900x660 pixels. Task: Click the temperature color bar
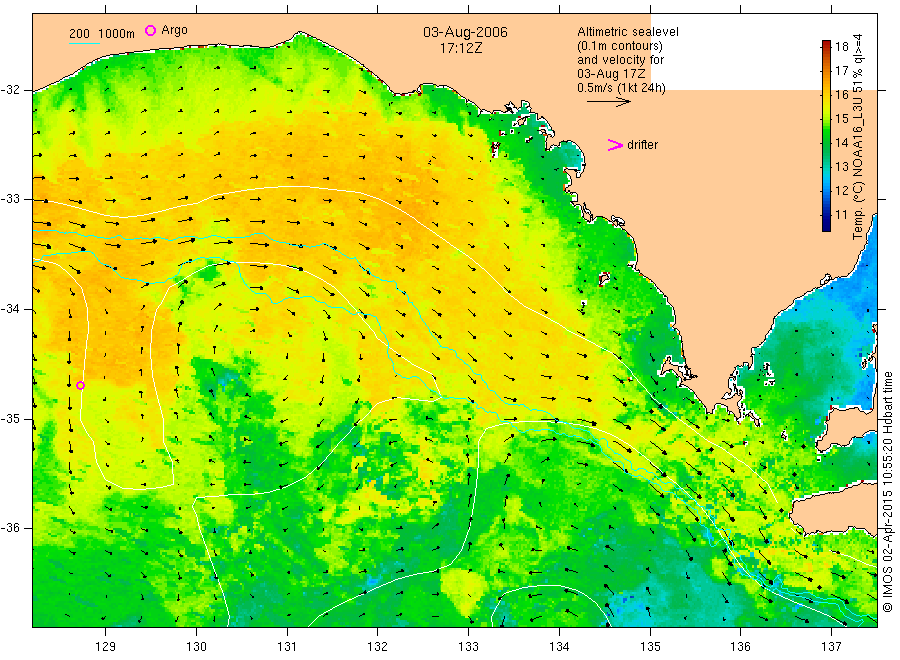pyautogui.click(x=826, y=136)
